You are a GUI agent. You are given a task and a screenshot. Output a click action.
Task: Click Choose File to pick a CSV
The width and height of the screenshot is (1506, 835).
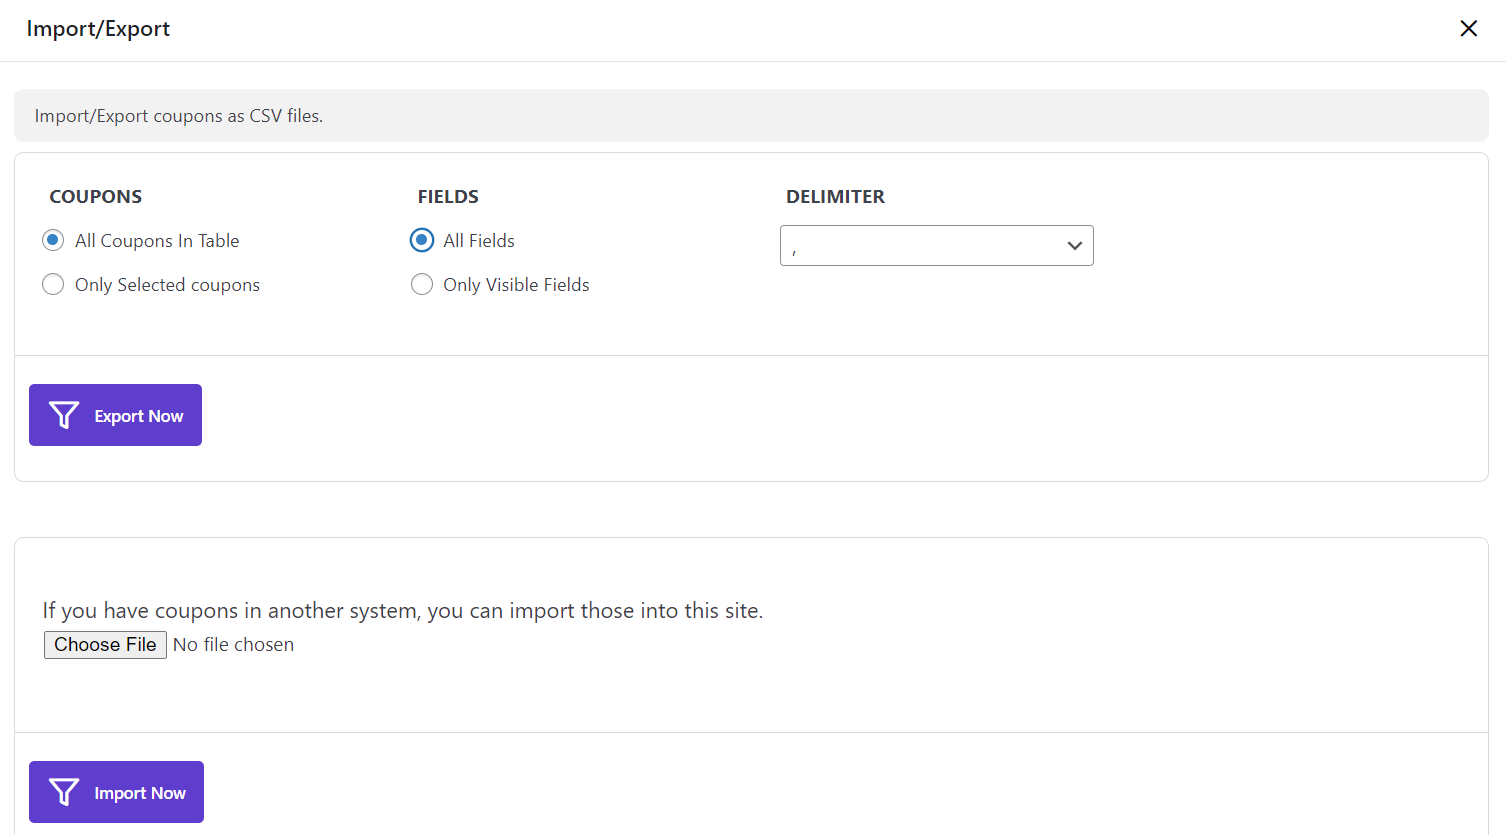coord(105,645)
